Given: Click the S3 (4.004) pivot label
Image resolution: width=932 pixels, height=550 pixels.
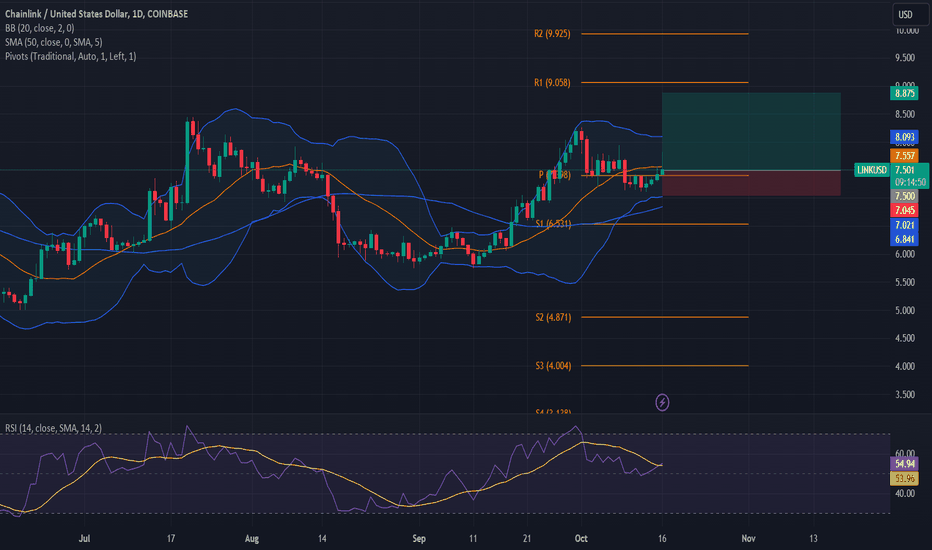Looking at the screenshot, I should (553, 366).
